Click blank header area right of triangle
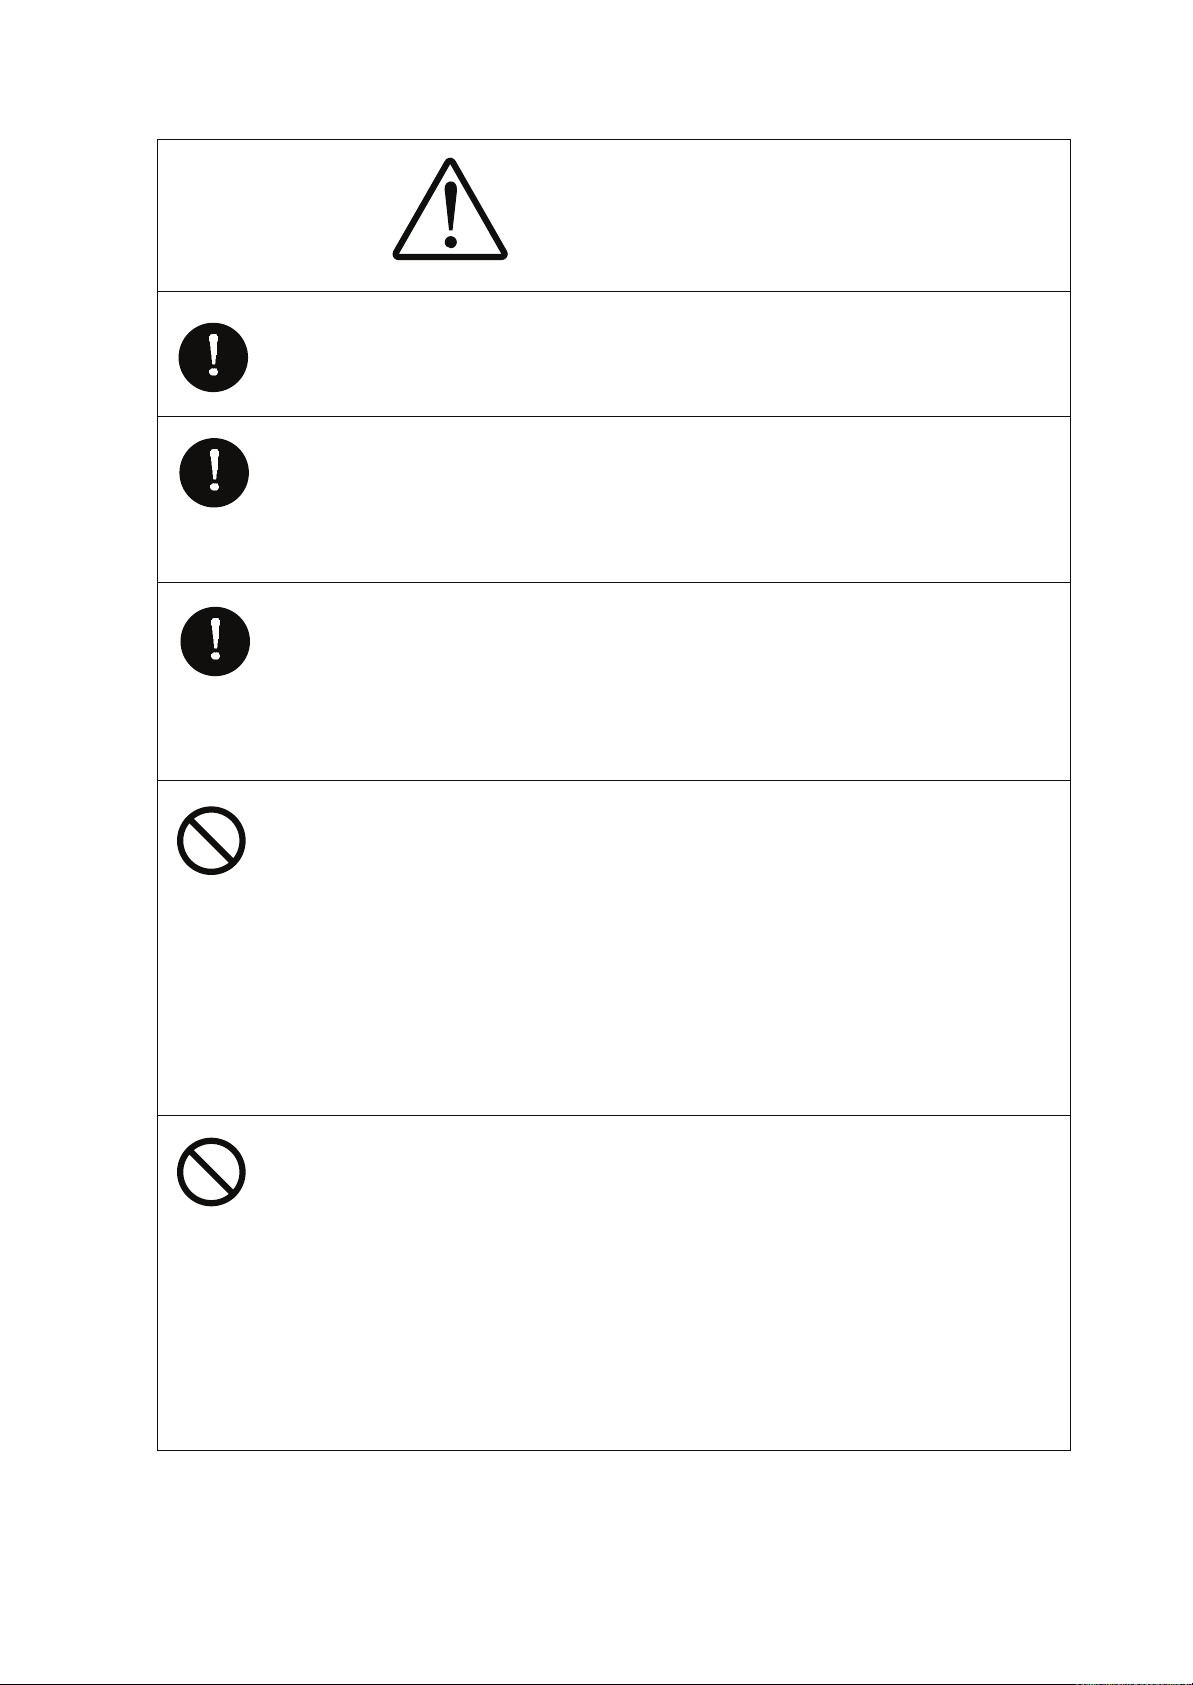This screenshot has height=1685, width=1193. coord(790,215)
